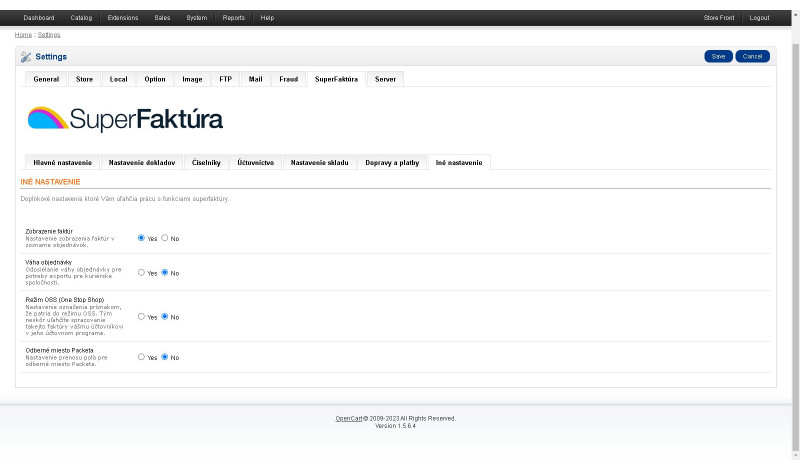Image resolution: width=800 pixels, height=470 pixels.
Task: Switch to the Local tab
Action: (118, 79)
